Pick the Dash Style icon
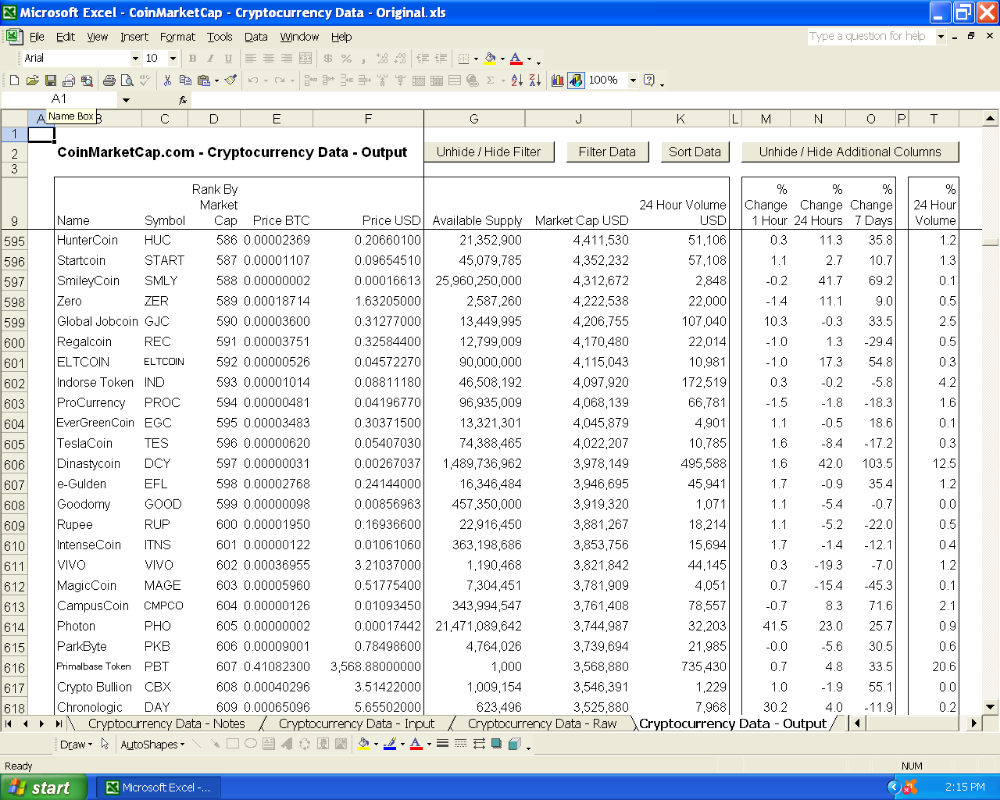The height and width of the screenshot is (800, 1000). [460, 744]
